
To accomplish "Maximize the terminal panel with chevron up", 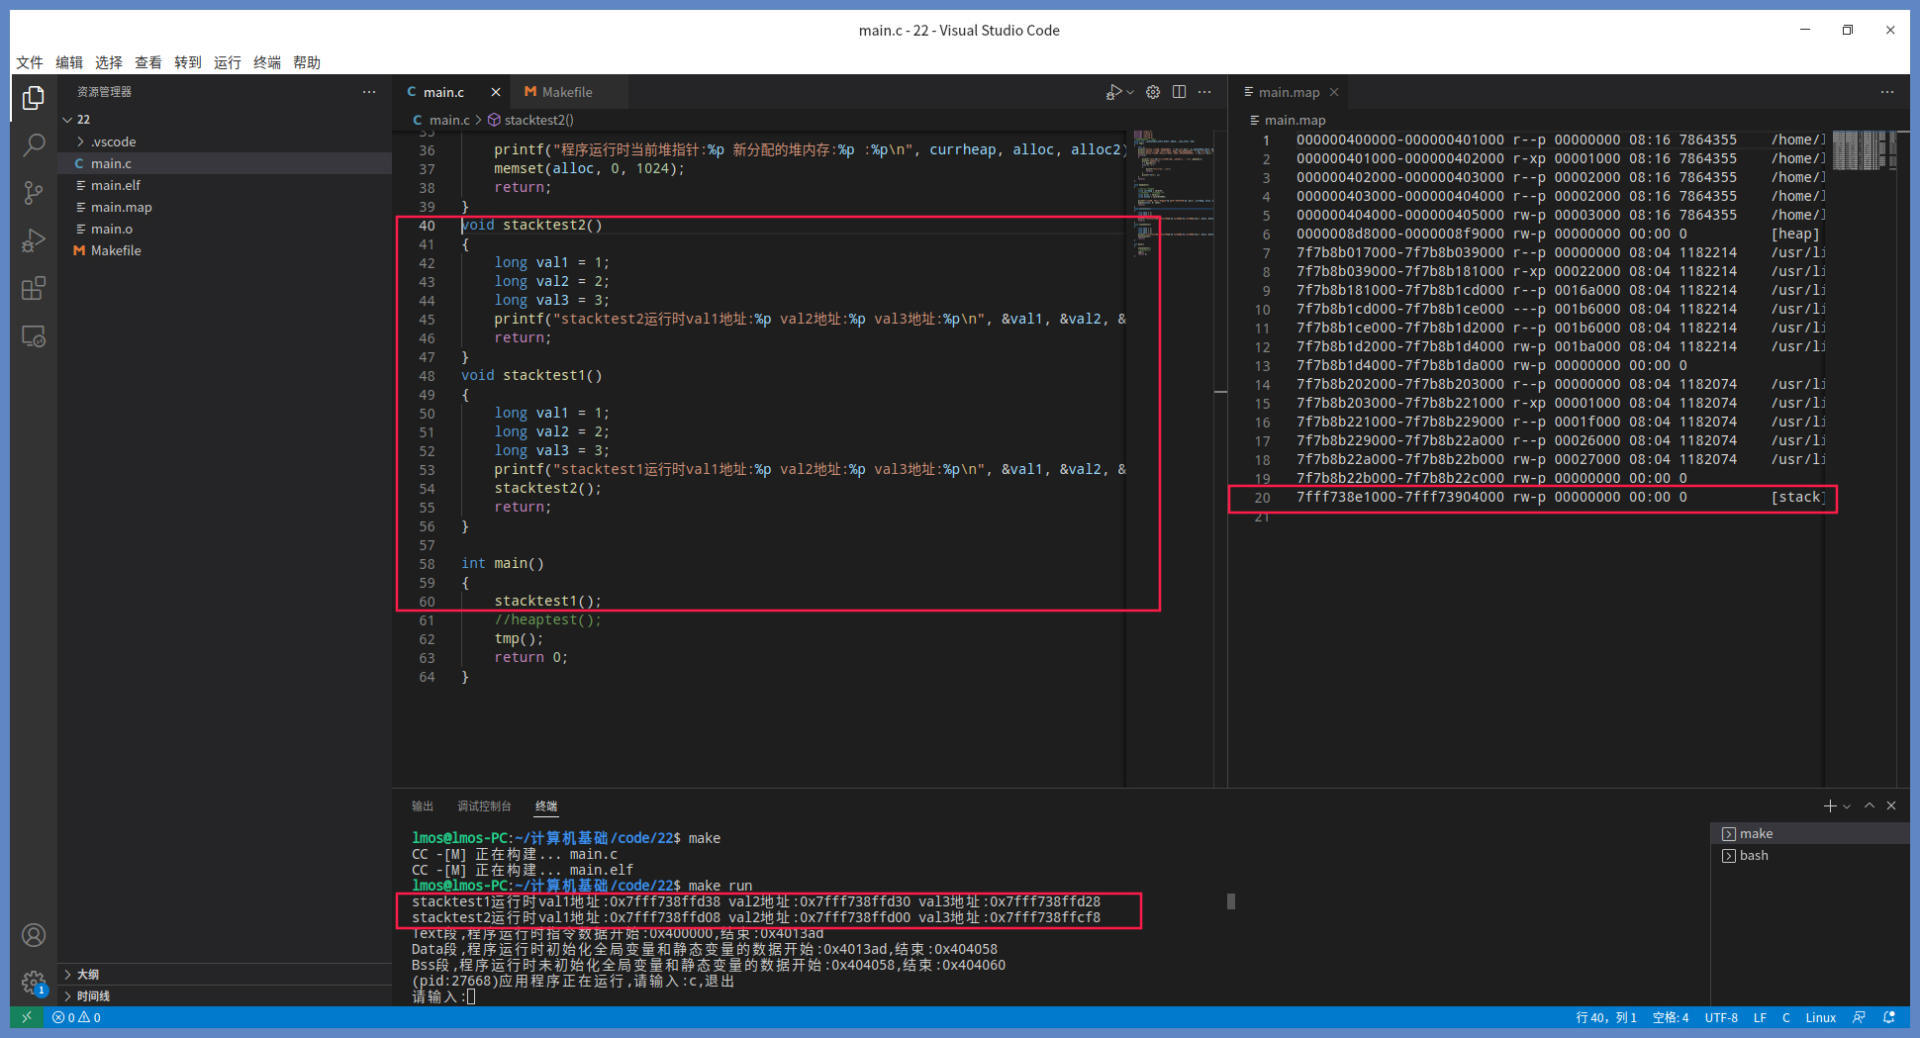I will click(x=1869, y=806).
